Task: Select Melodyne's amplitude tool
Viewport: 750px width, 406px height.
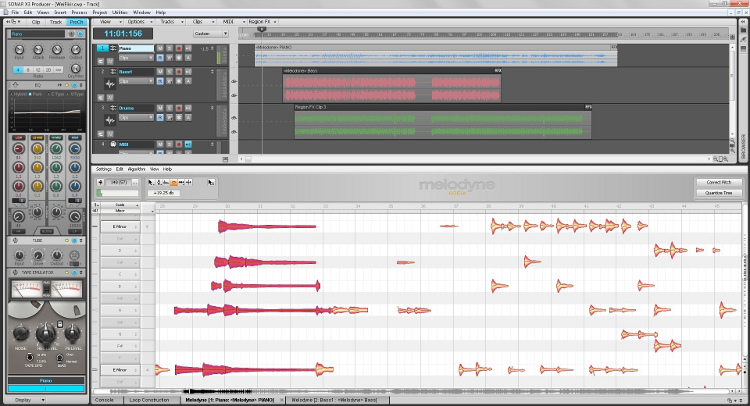Action: pyautogui.click(x=174, y=183)
